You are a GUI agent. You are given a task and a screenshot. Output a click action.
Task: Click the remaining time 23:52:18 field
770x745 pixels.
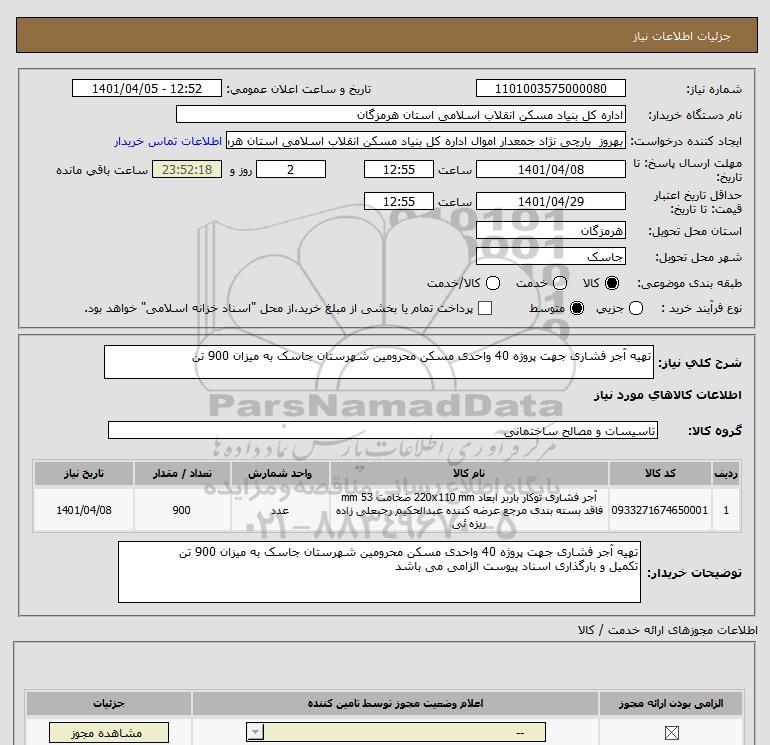(187, 169)
